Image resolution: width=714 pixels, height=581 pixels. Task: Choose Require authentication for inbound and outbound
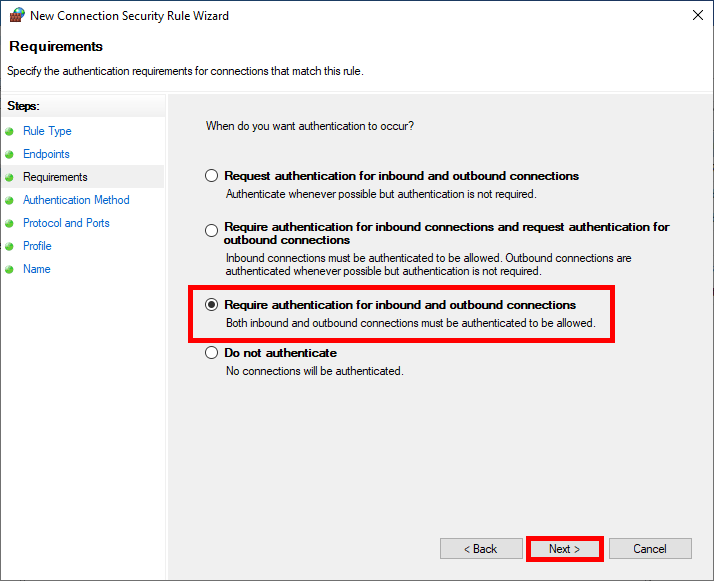click(x=211, y=305)
